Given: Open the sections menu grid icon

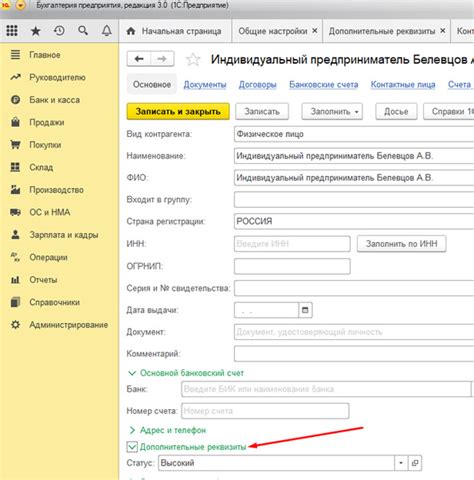Looking at the screenshot, I should [12, 31].
